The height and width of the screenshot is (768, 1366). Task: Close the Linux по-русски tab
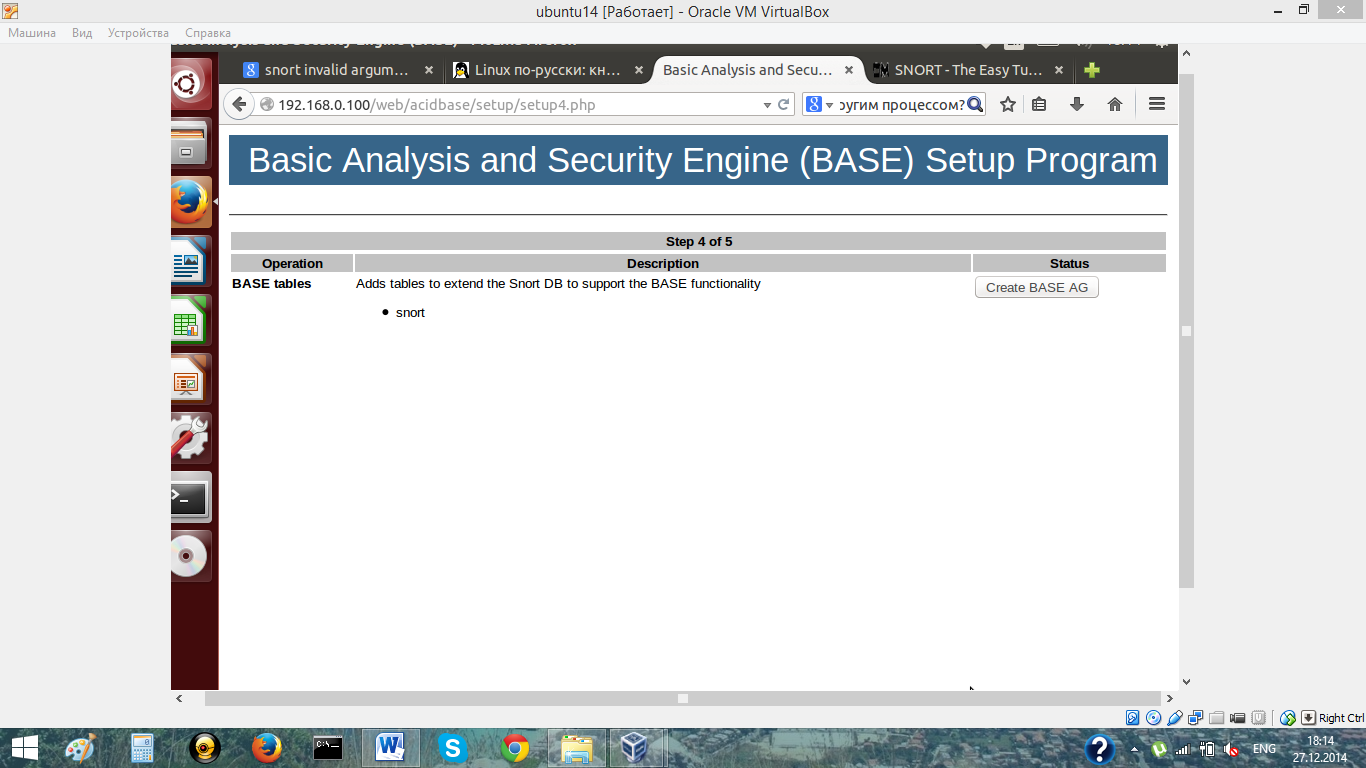click(x=639, y=70)
